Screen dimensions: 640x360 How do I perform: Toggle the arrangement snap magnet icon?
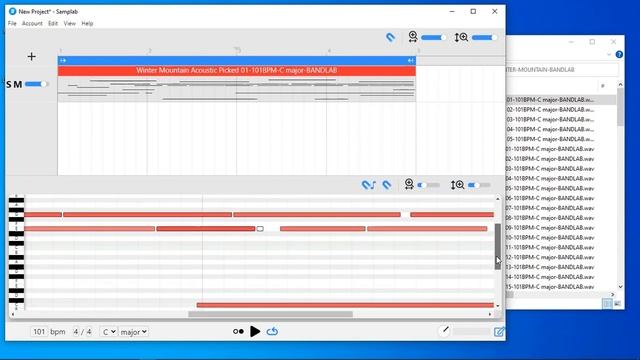(391, 38)
